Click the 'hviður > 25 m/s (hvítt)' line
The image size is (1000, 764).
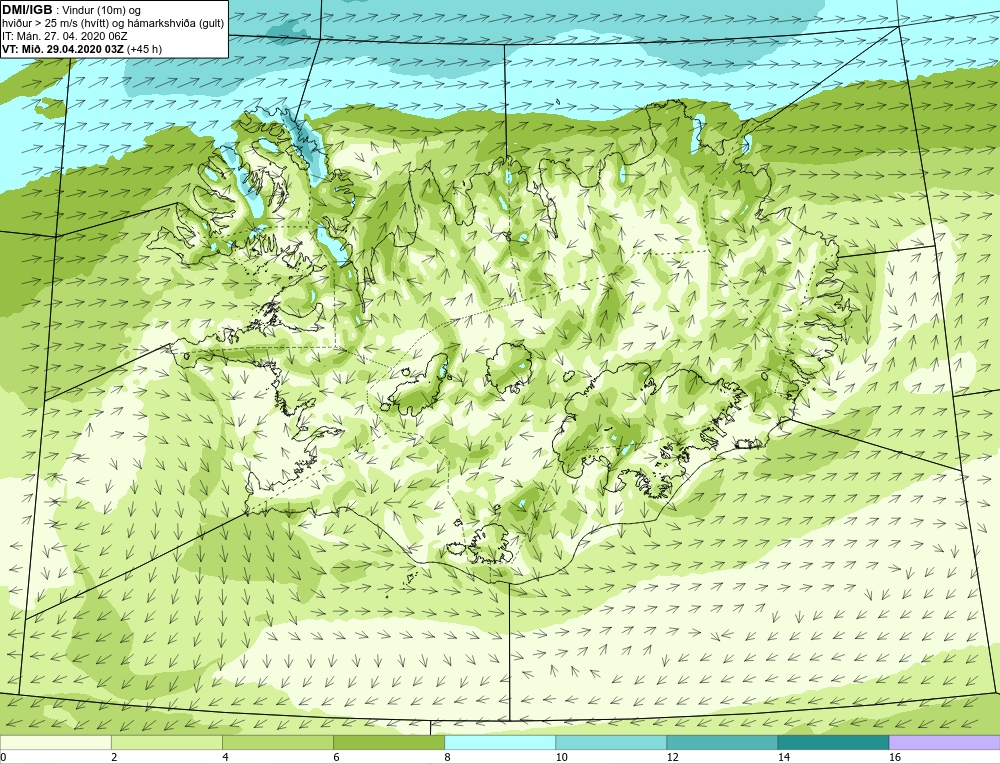click(x=55, y=23)
